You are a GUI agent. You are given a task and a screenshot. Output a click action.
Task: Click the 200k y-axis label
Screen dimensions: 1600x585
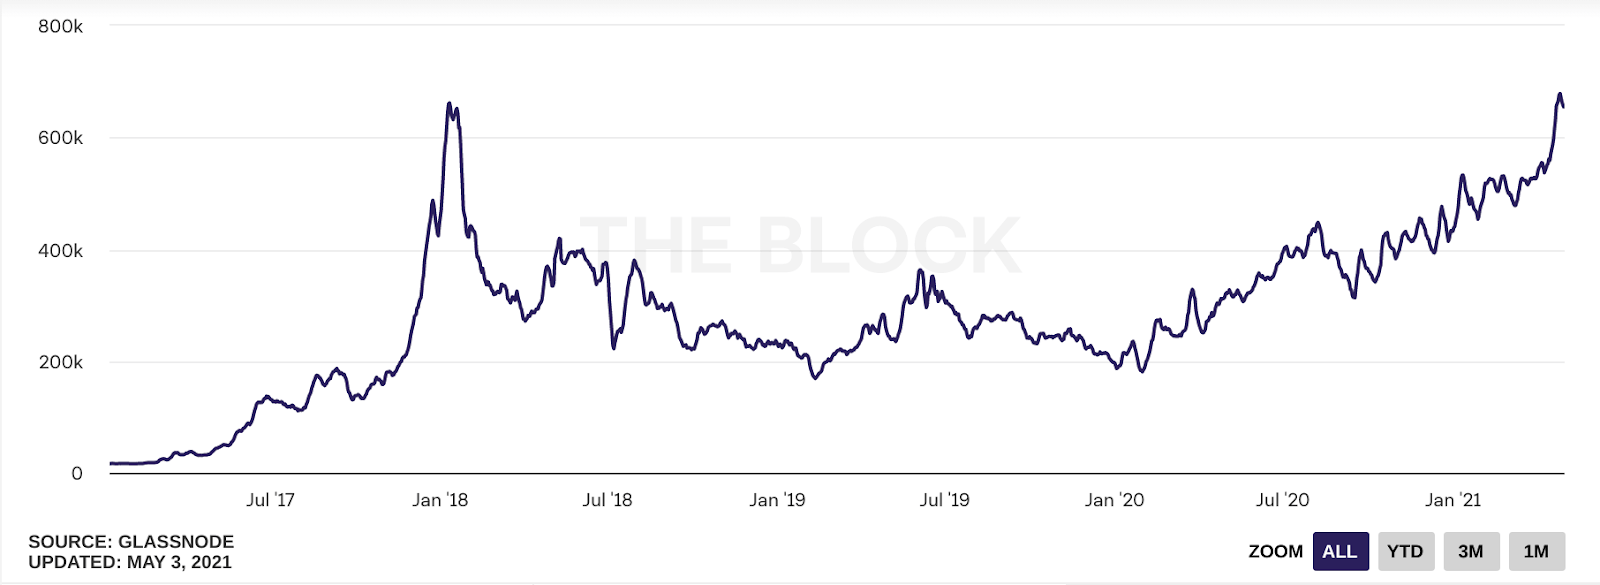click(60, 362)
